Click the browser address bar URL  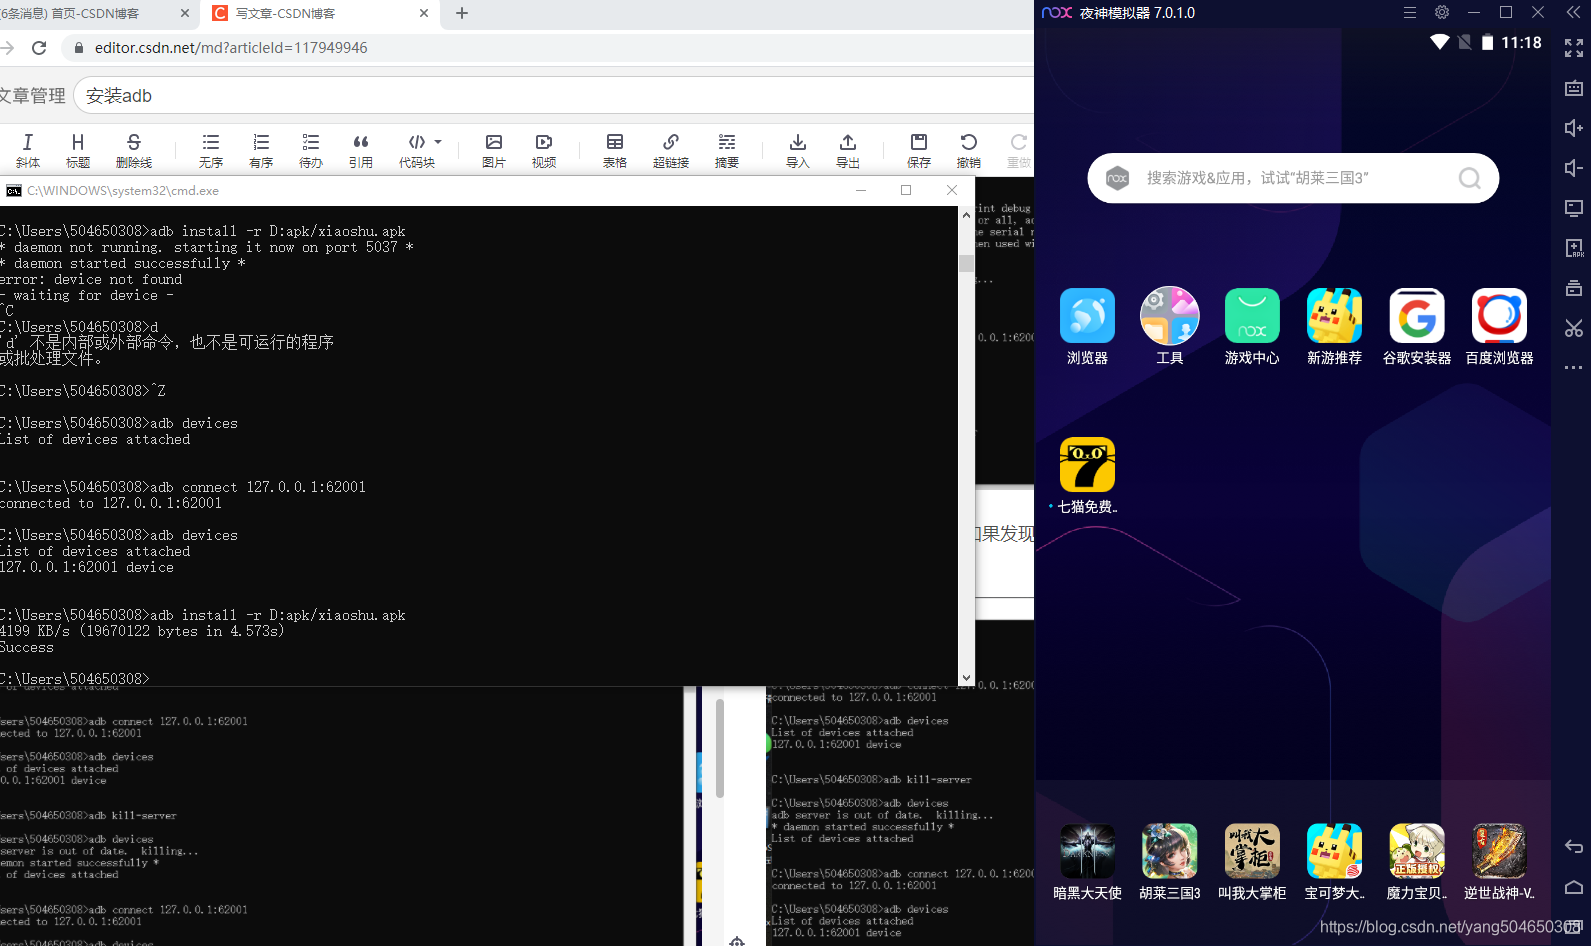pyautogui.click(x=231, y=48)
